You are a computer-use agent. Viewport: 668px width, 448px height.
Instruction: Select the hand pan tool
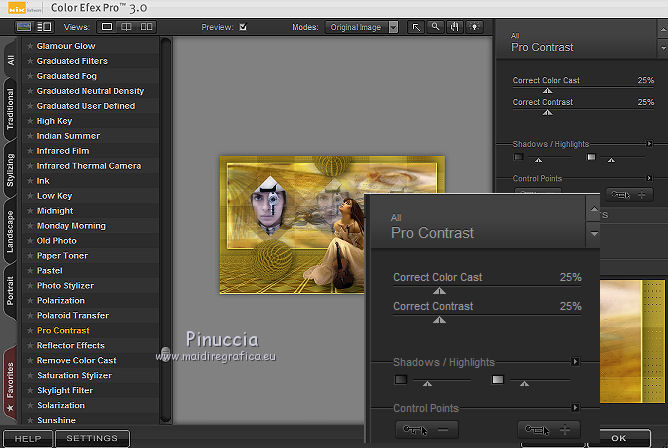click(x=455, y=27)
